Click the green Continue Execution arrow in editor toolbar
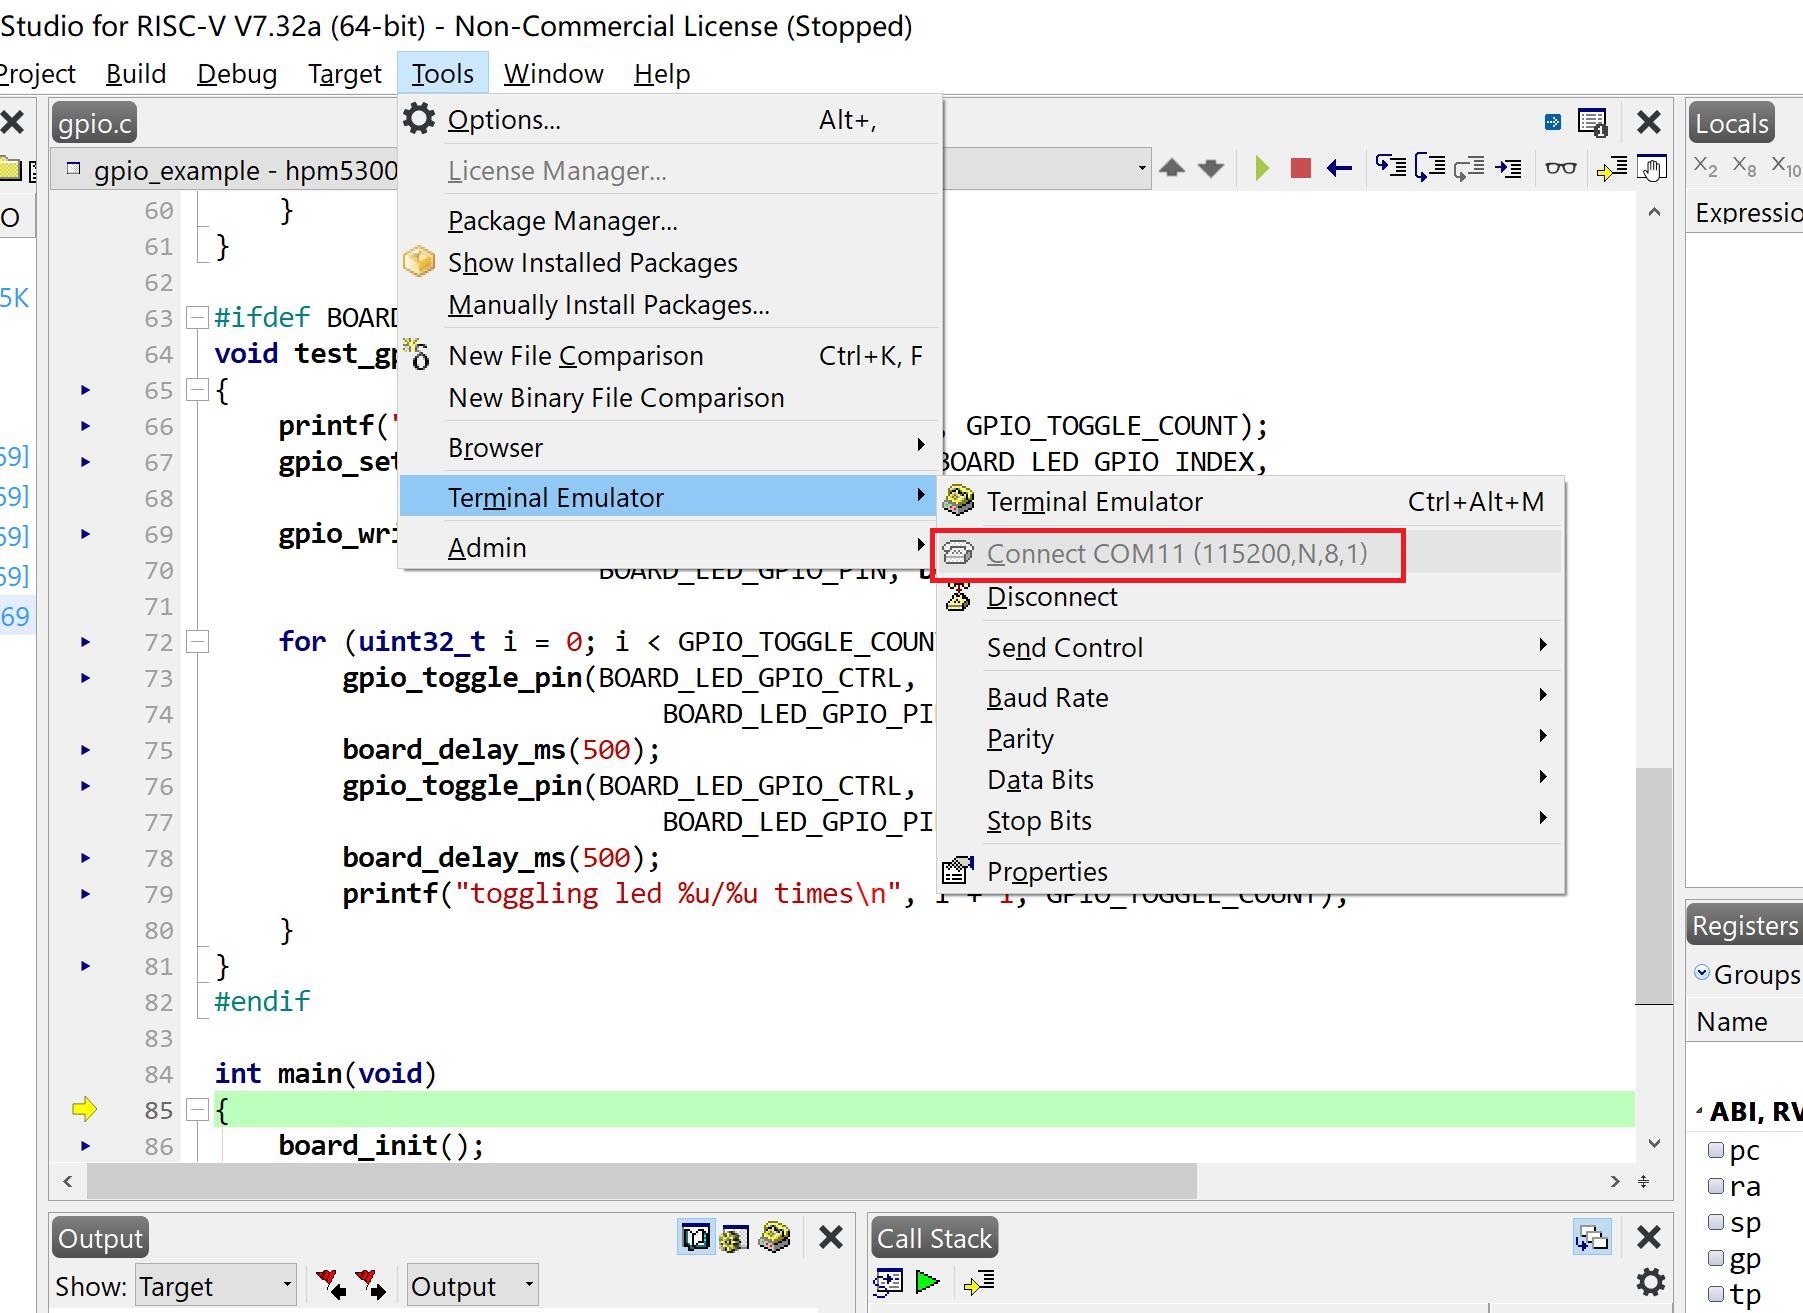1803x1313 pixels. click(1262, 168)
